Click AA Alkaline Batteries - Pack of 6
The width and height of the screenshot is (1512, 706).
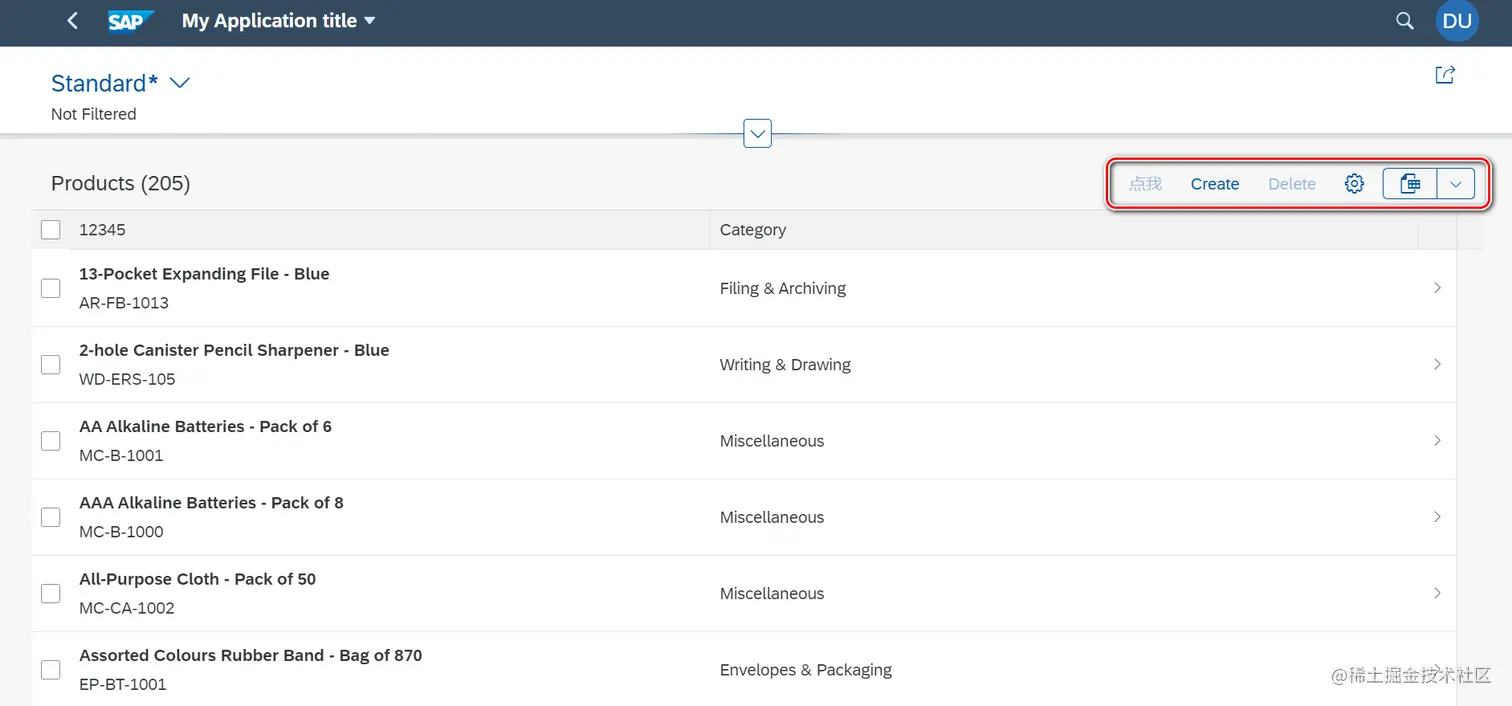205,426
